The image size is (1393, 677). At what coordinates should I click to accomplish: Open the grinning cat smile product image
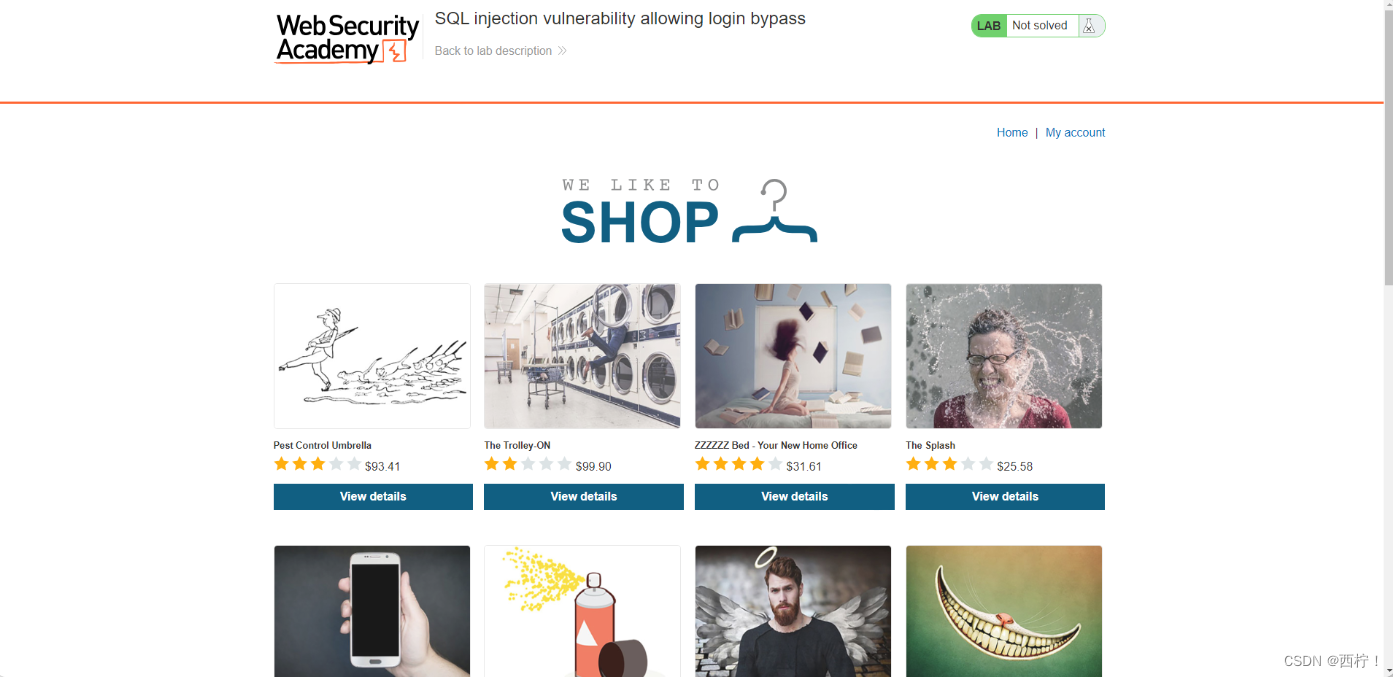click(1004, 611)
